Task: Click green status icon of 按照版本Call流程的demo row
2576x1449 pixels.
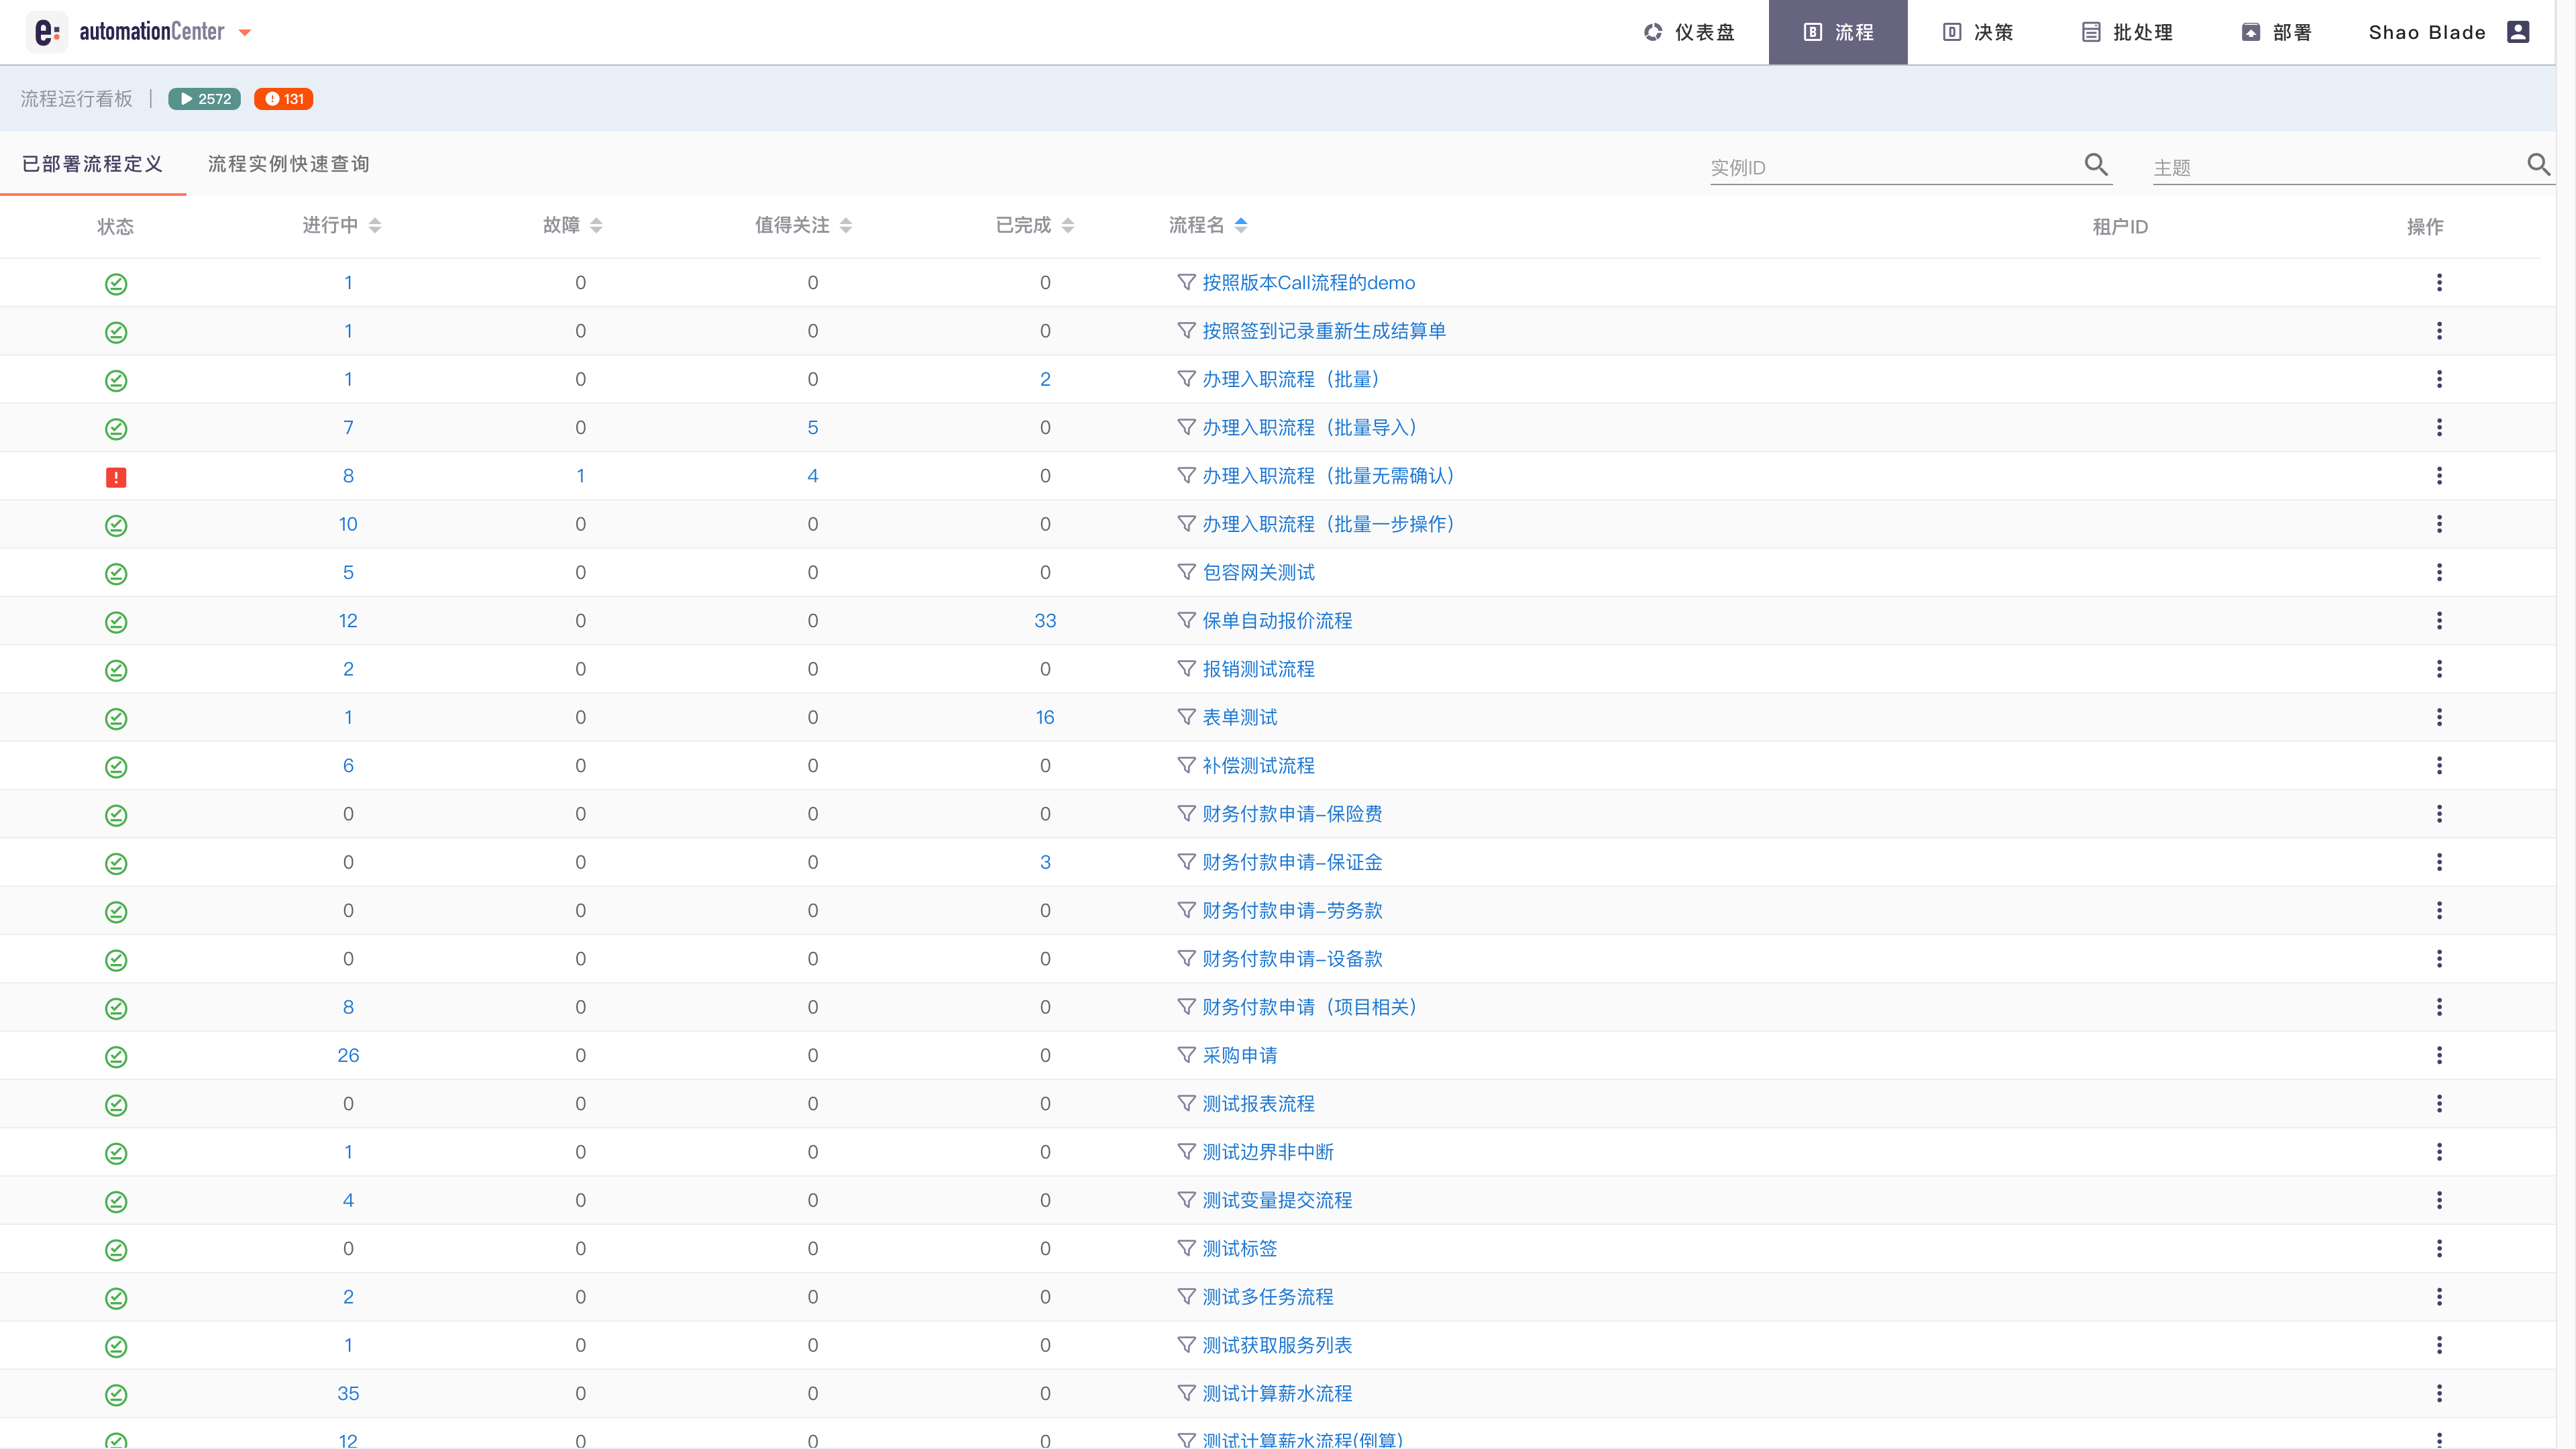Action: point(116,284)
